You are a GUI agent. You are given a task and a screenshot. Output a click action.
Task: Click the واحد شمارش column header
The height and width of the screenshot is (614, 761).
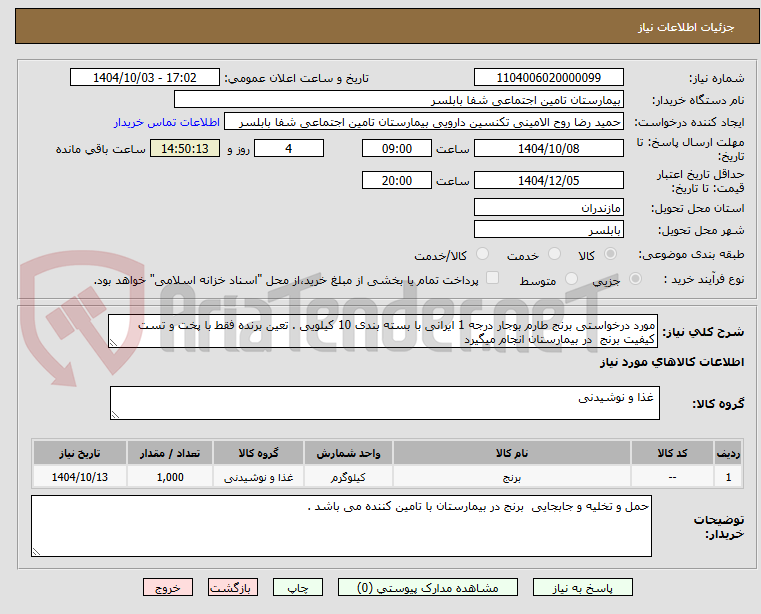pos(348,453)
